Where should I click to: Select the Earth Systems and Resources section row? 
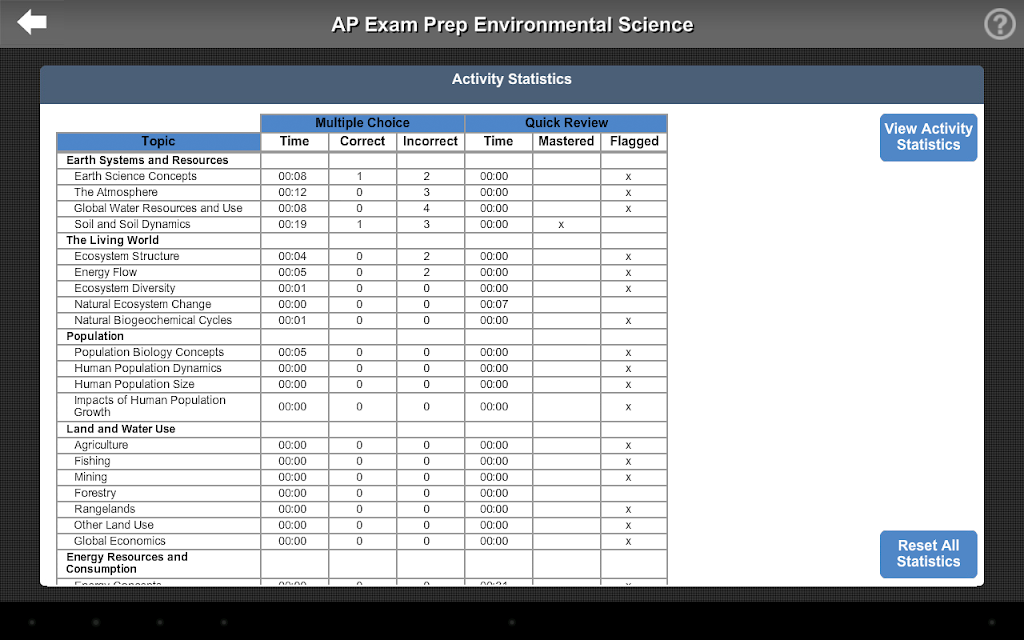[362, 161]
